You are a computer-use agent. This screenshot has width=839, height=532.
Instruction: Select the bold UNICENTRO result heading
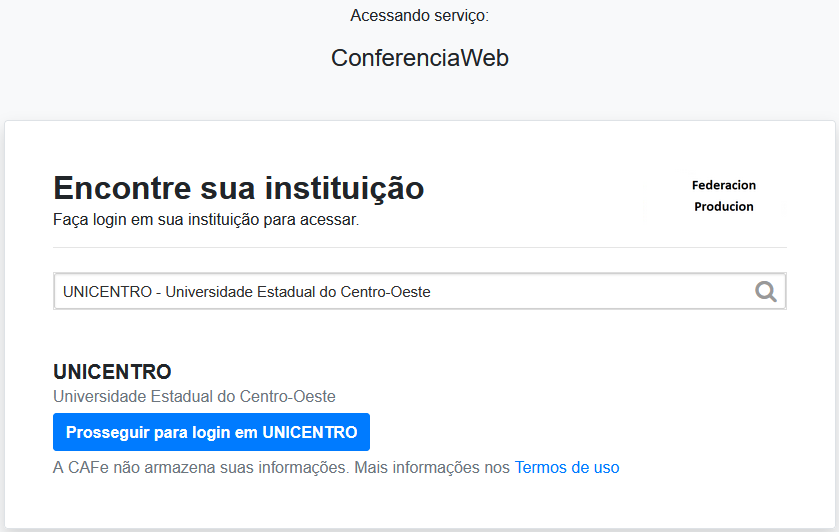tap(112, 371)
